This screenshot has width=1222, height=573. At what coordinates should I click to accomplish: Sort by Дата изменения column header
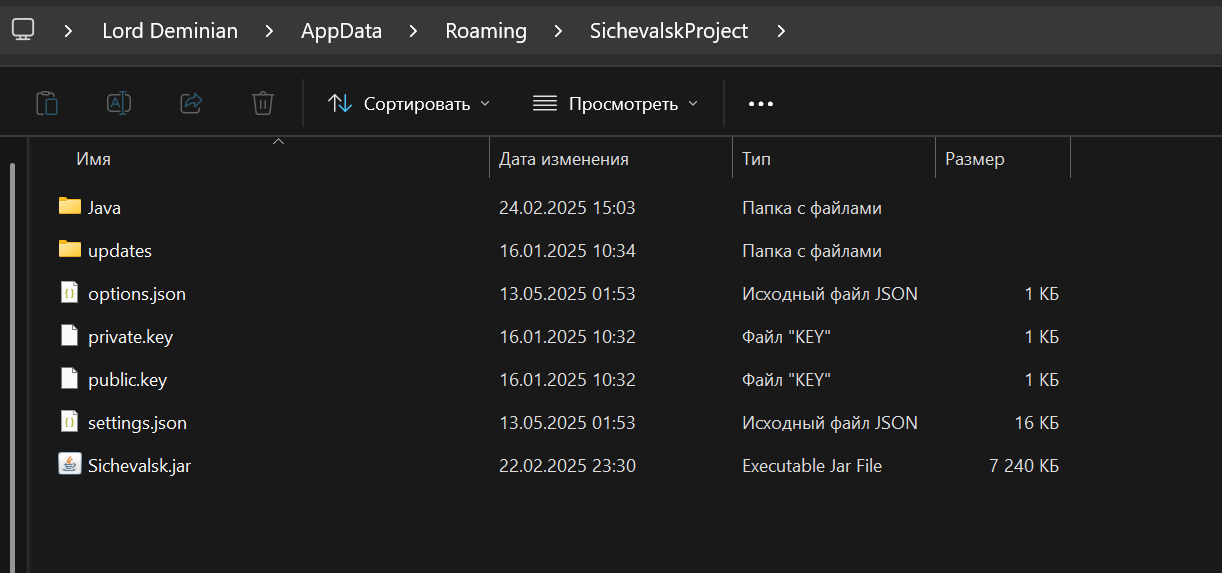coord(564,159)
